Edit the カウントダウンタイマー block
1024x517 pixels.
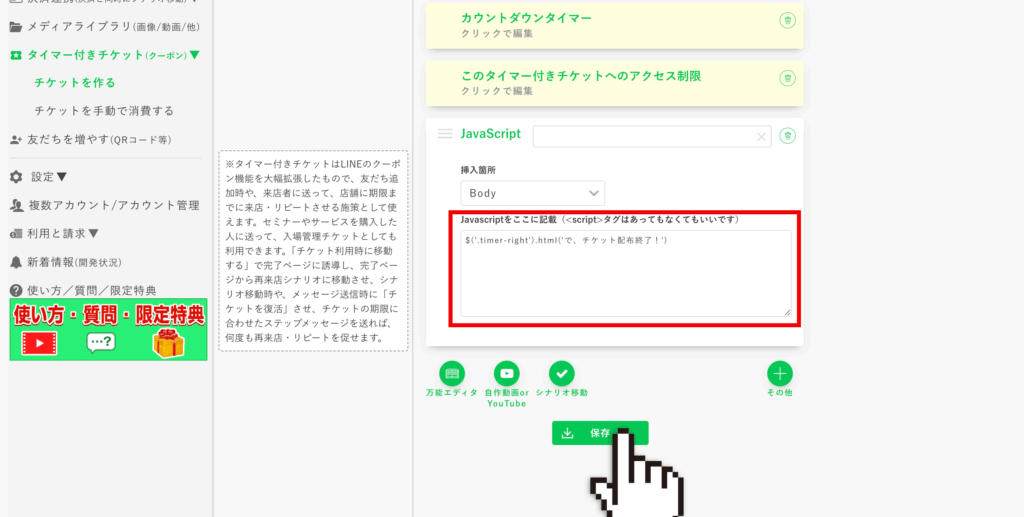pyautogui.click(x=615, y=25)
